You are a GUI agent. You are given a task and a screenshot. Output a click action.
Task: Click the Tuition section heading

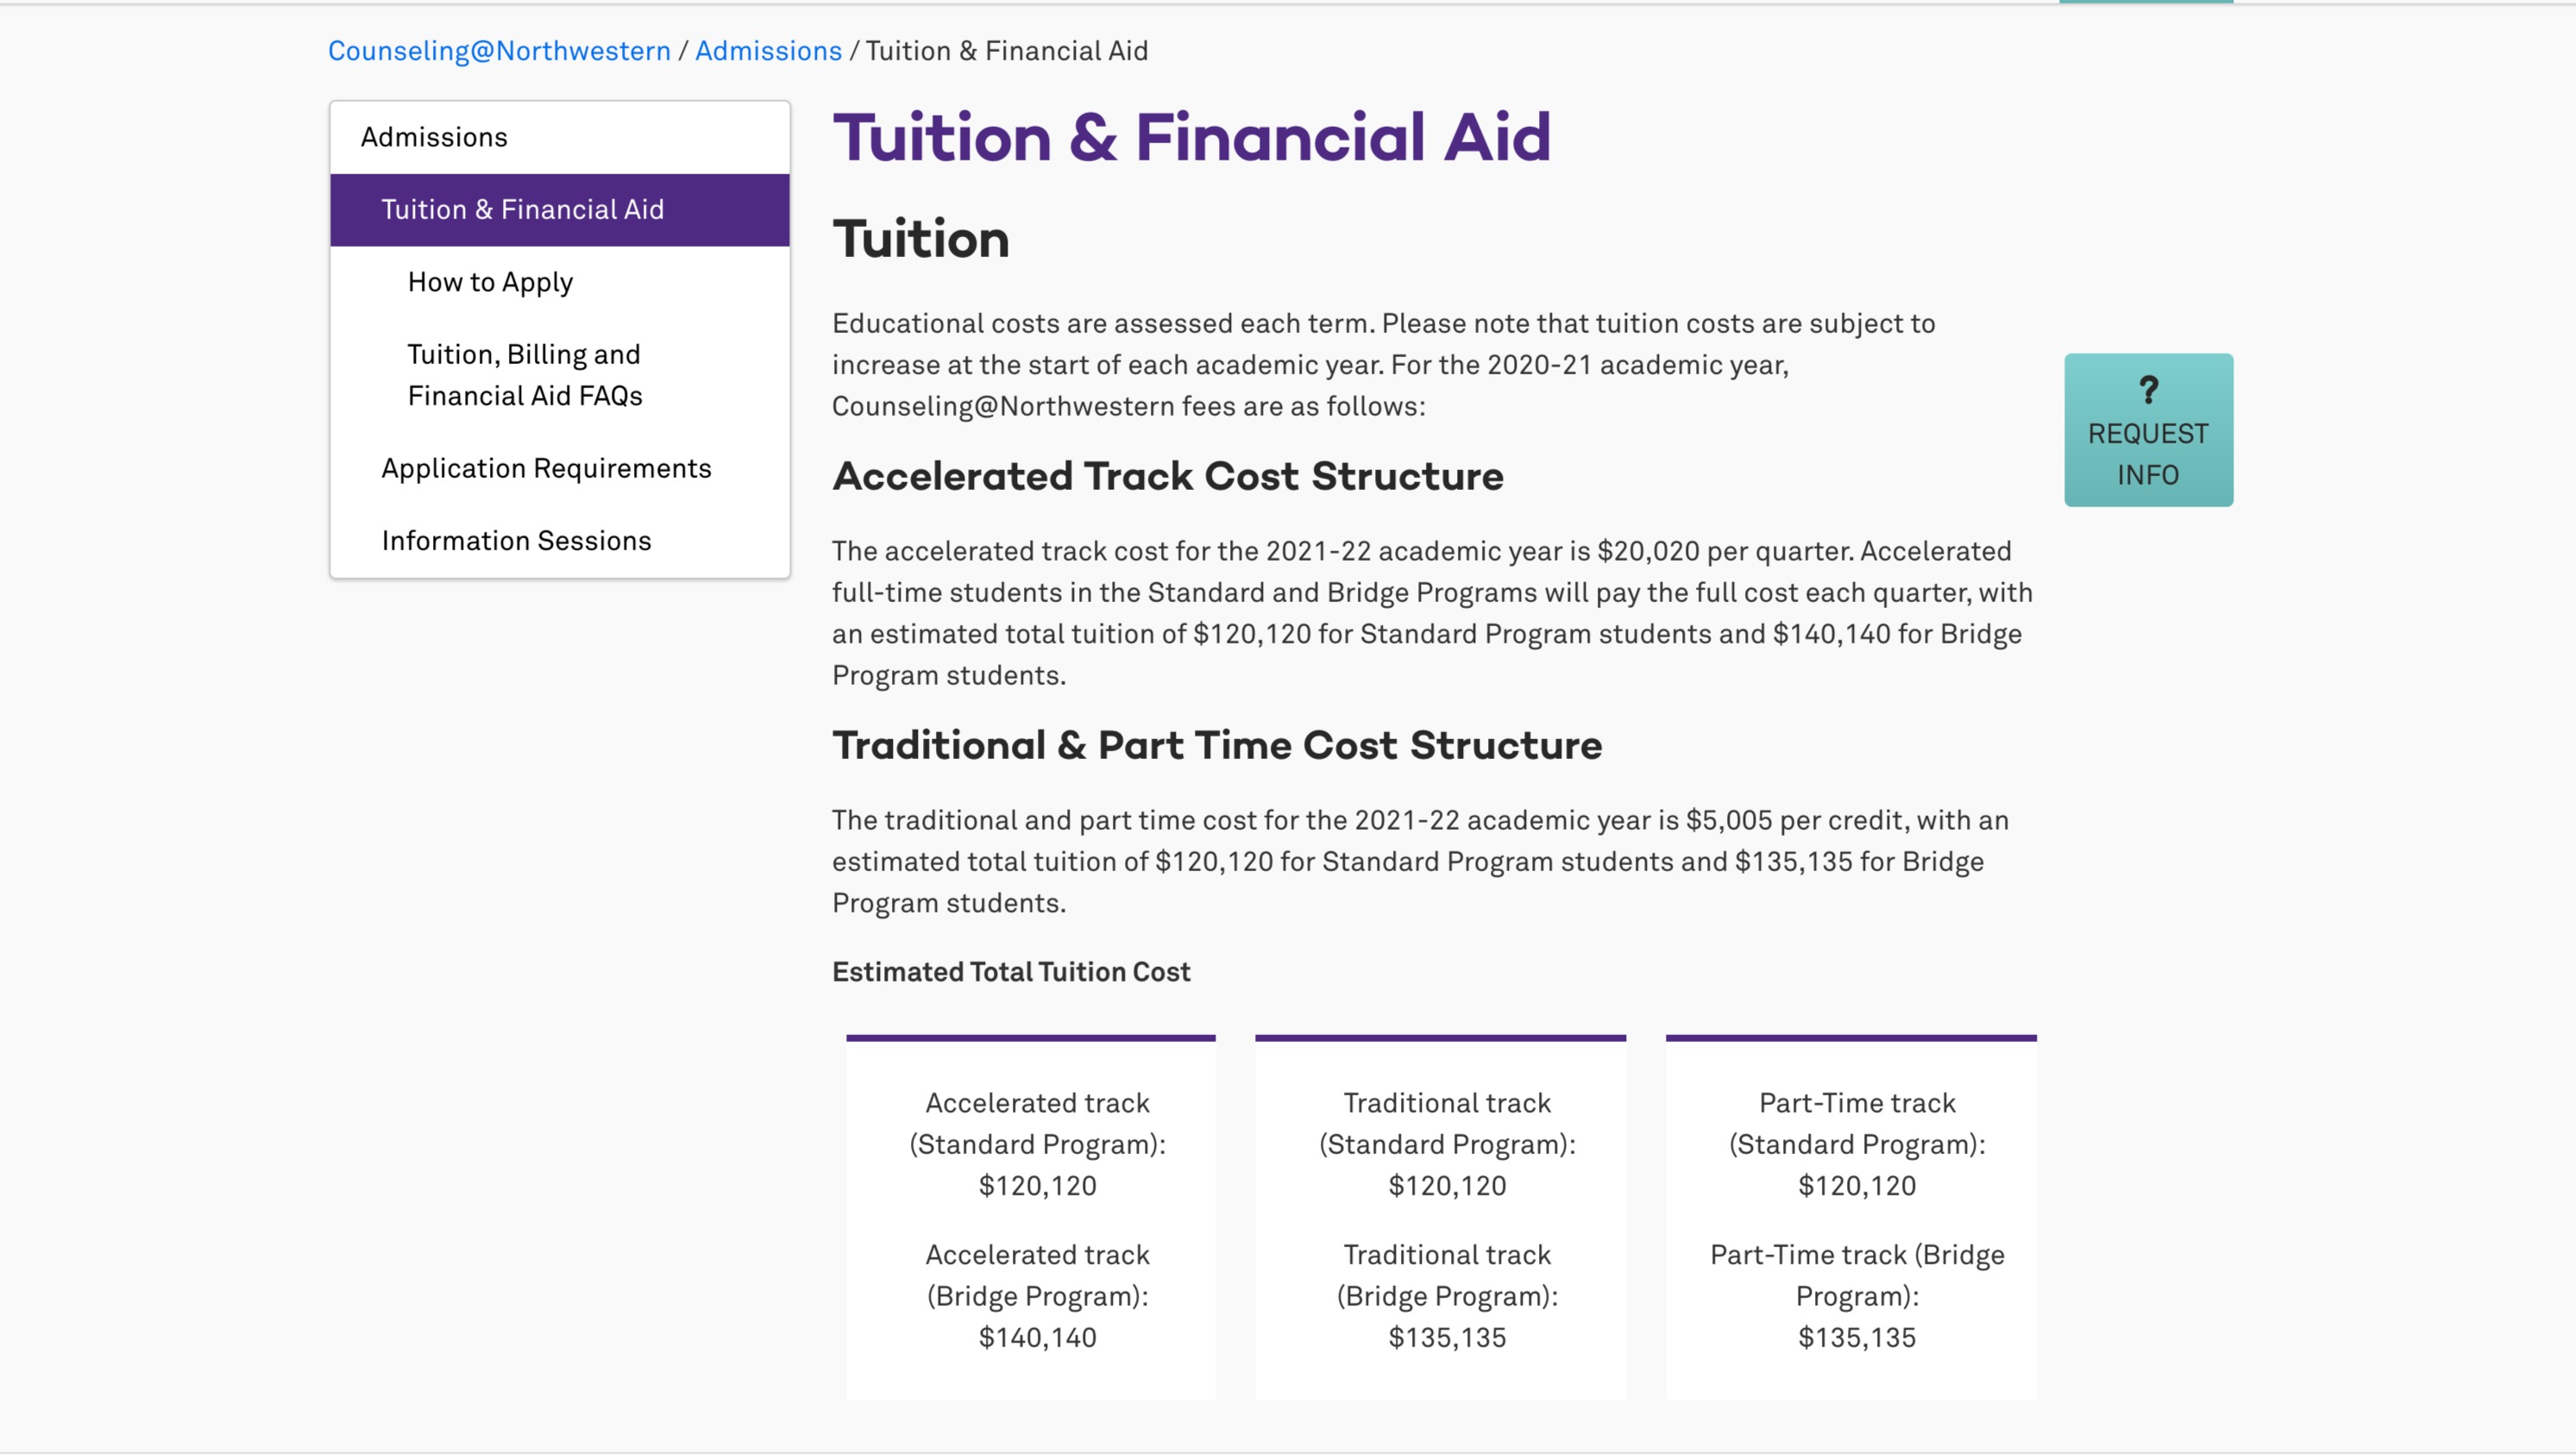pyautogui.click(x=921, y=239)
